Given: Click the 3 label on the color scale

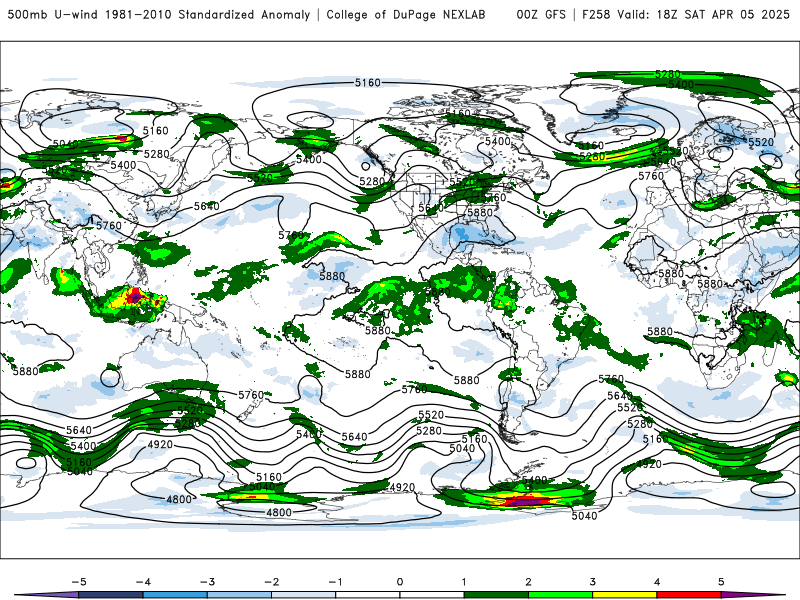Looking at the screenshot, I should pyautogui.click(x=592, y=582).
